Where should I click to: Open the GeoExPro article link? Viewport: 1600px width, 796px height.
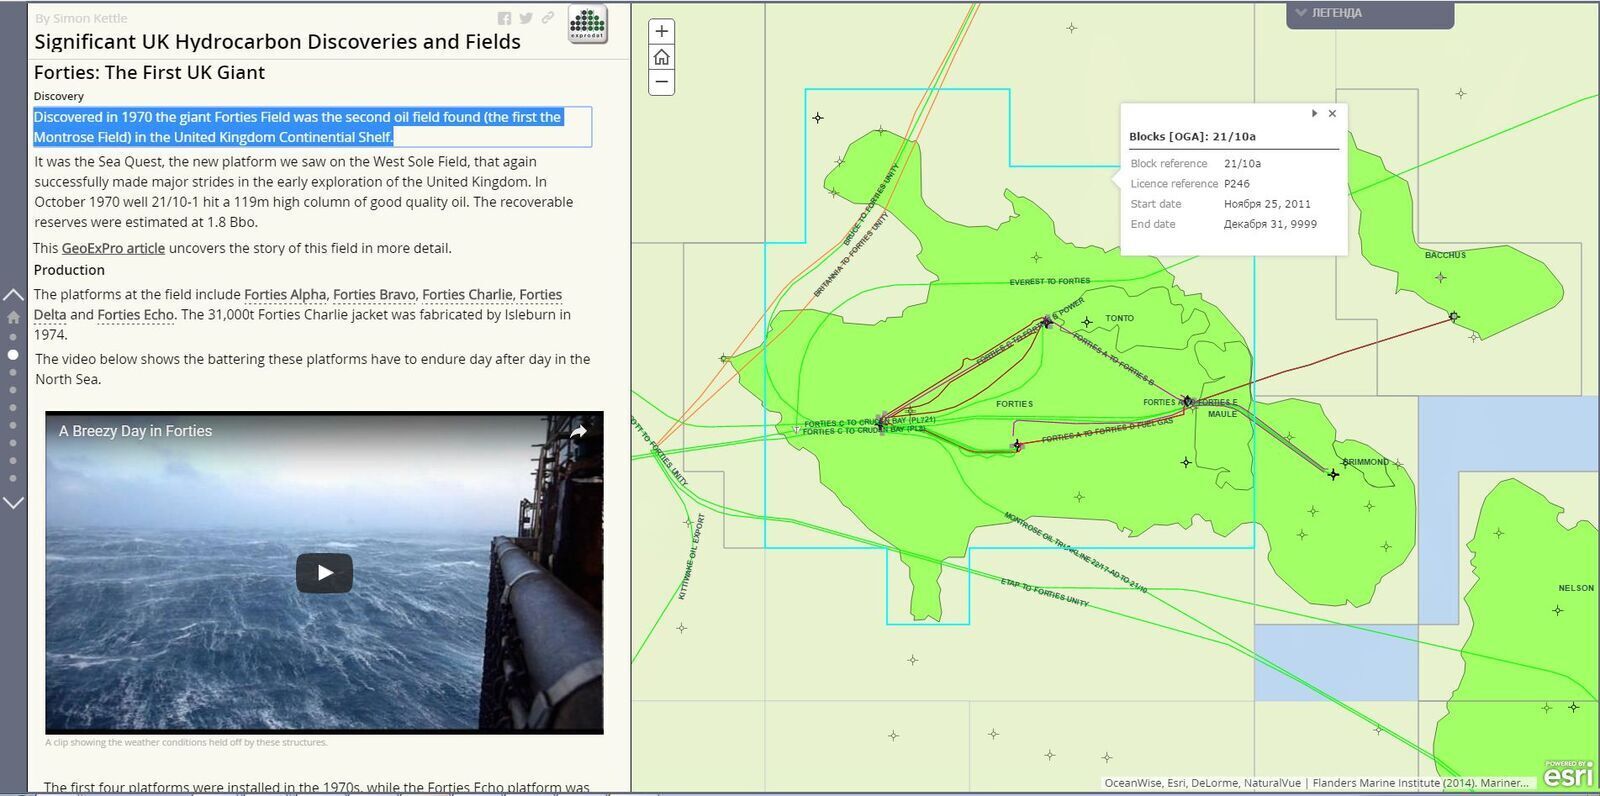(113, 248)
